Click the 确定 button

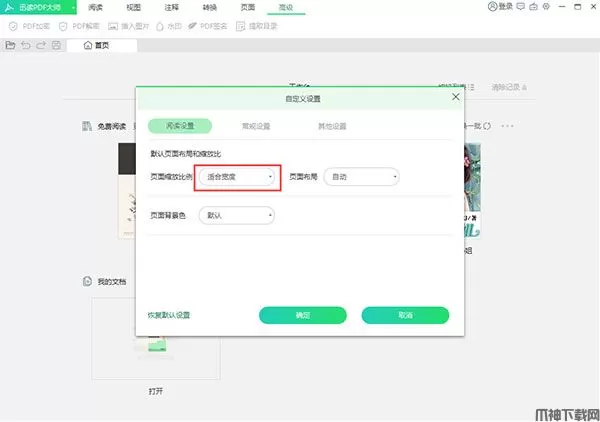pos(303,315)
